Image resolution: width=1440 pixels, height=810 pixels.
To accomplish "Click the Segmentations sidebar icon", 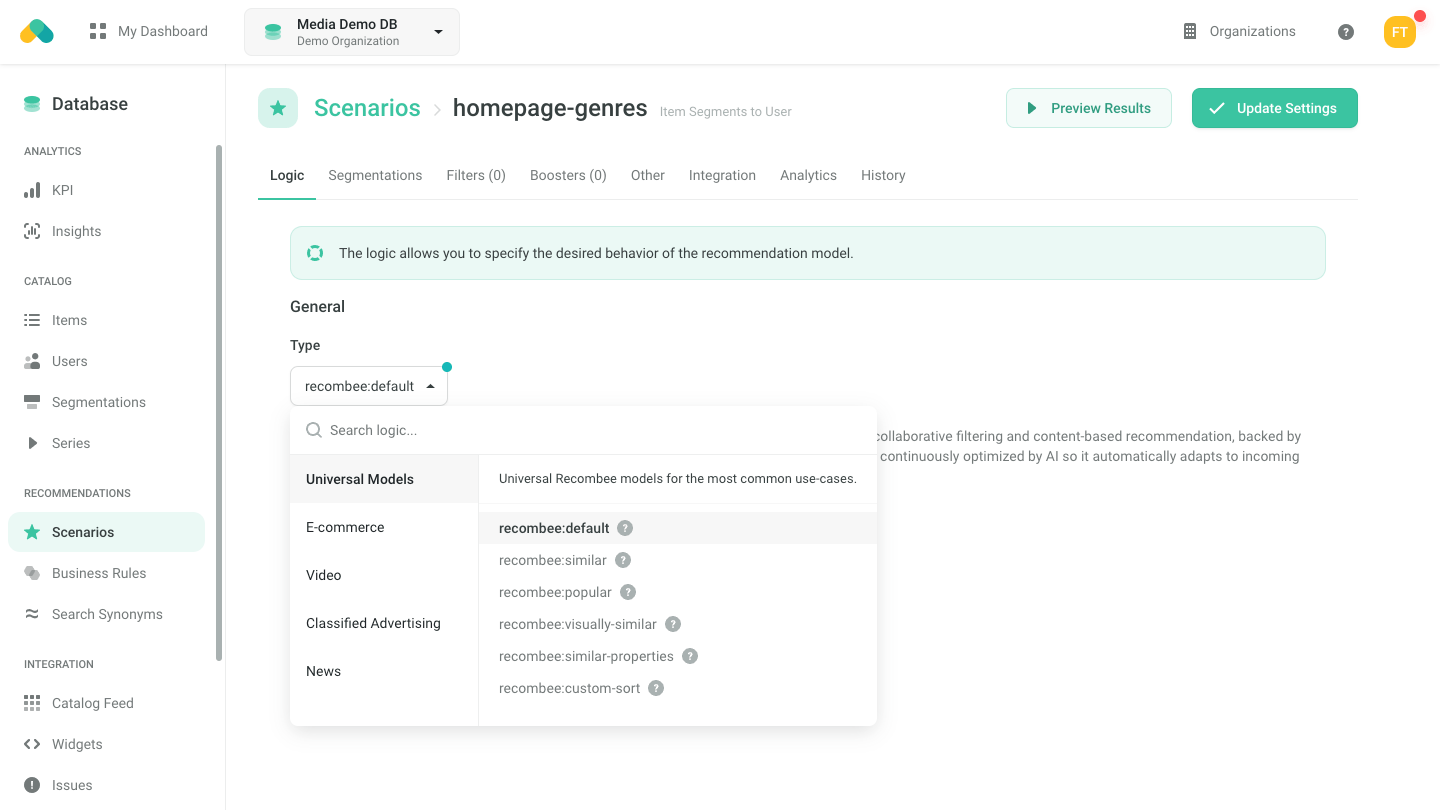I will tap(32, 402).
